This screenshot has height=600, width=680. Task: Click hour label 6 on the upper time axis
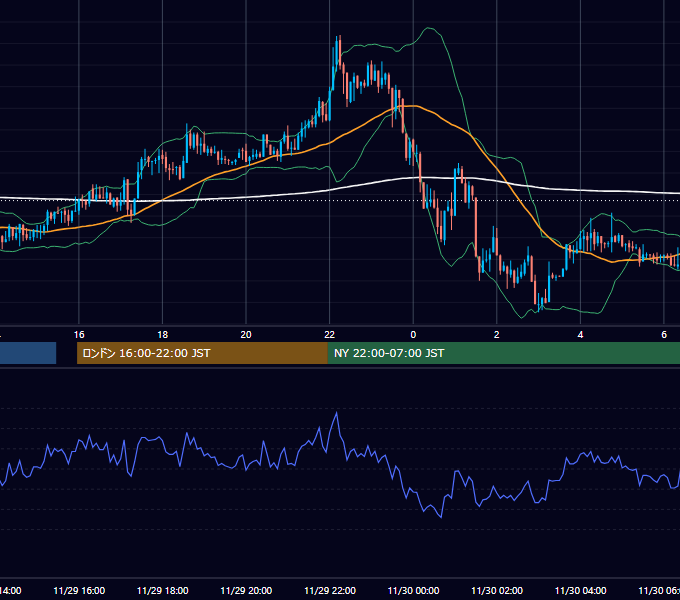coord(664,334)
